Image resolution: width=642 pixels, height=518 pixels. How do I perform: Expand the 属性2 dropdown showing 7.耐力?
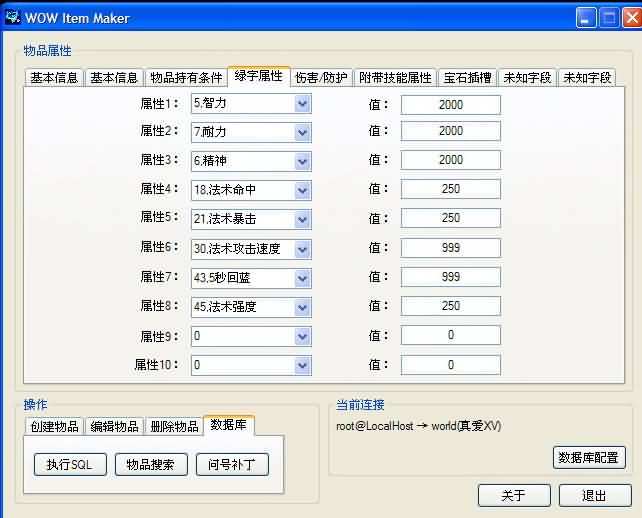pyautogui.click(x=303, y=133)
